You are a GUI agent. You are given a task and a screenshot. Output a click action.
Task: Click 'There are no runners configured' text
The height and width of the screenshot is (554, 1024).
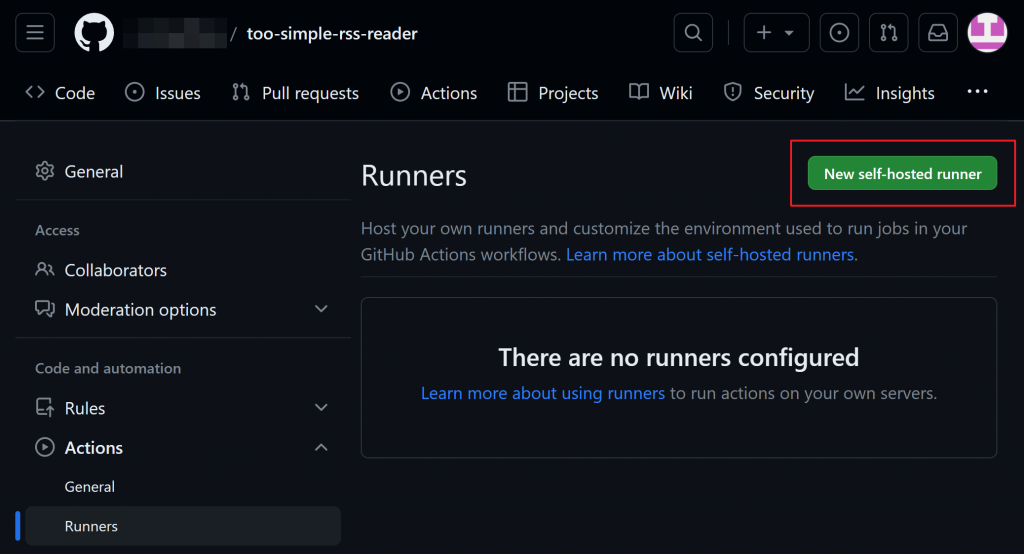679,357
